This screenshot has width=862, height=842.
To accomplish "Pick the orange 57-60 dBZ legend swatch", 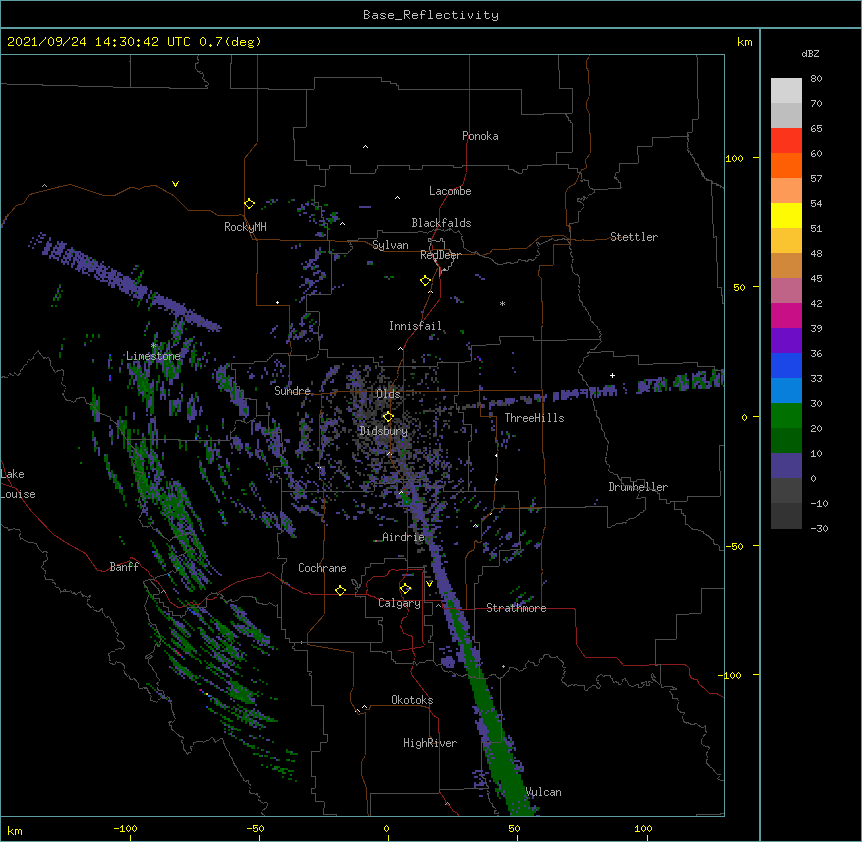I will coord(786,165).
